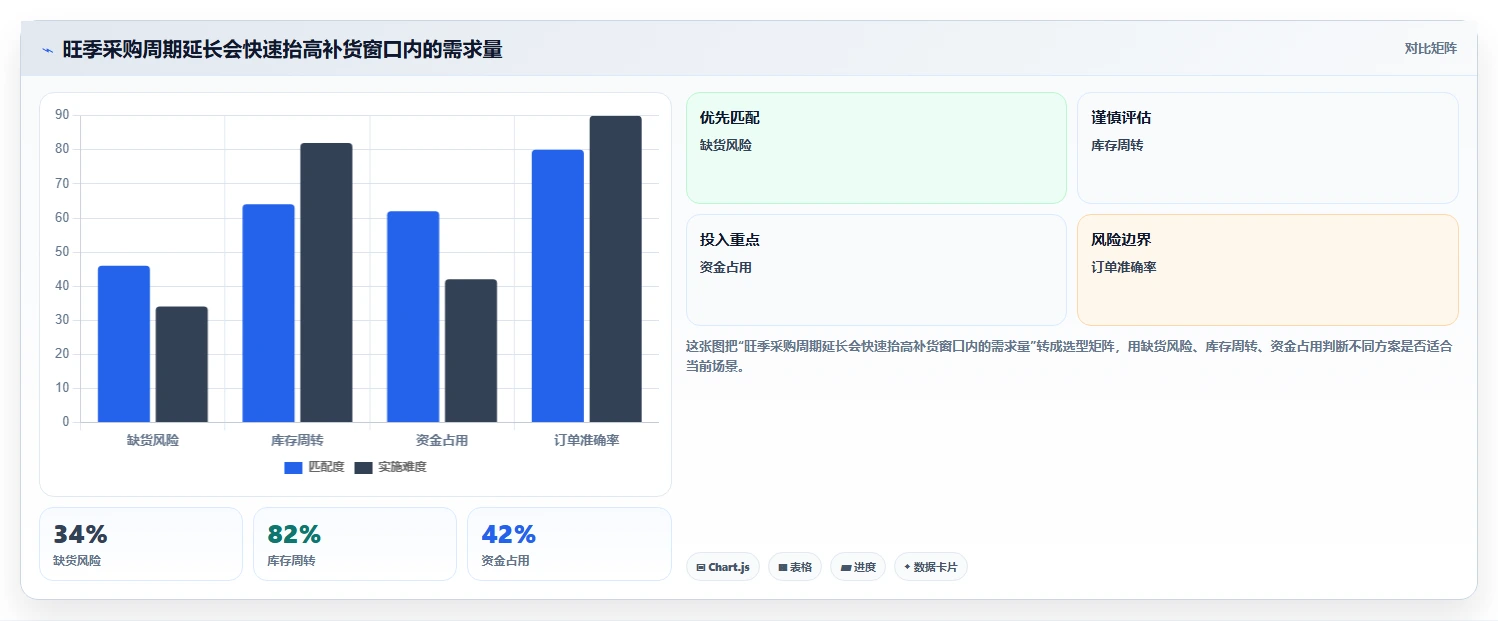Click the icon in the Chart.js chip
Screen dimensions: 1498x621
coord(701,567)
